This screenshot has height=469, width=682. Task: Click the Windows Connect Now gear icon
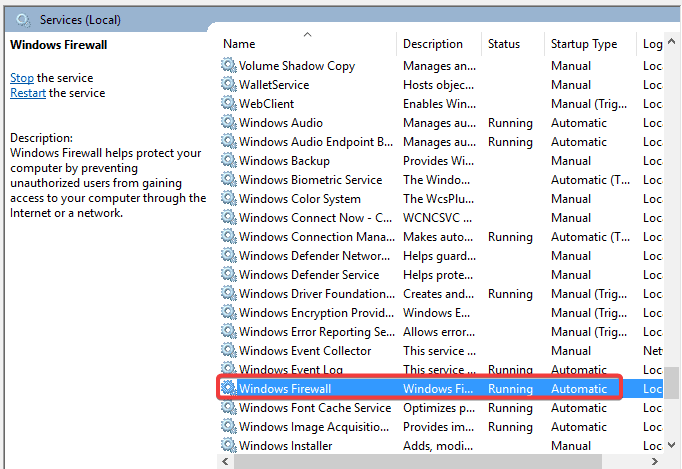point(228,218)
